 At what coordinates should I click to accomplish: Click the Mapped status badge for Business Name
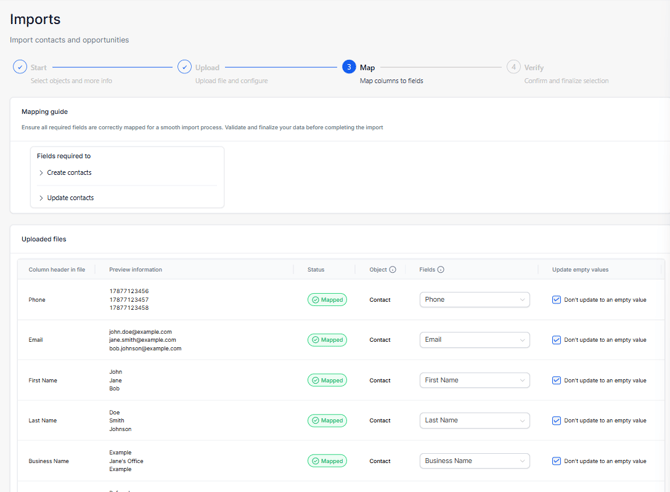327,461
